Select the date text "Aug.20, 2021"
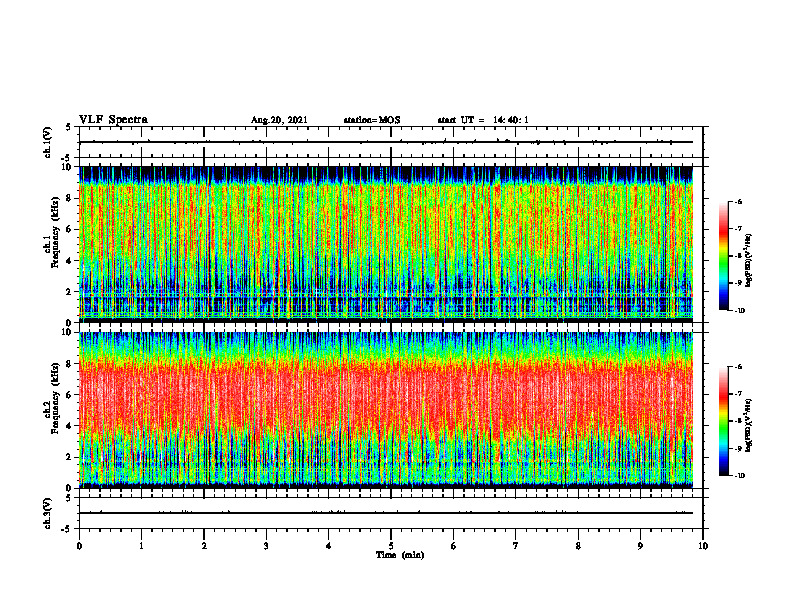This screenshot has height=612, width=792. tap(279, 120)
